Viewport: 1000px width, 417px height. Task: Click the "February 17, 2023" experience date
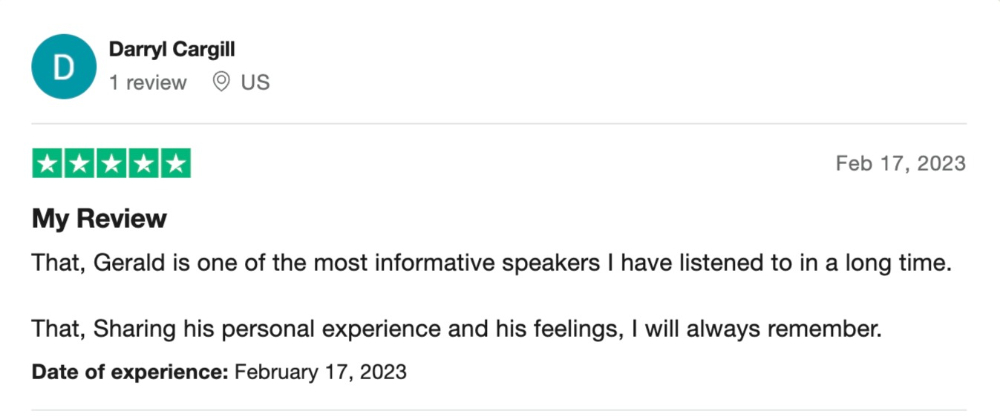click(x=320, y=372)
